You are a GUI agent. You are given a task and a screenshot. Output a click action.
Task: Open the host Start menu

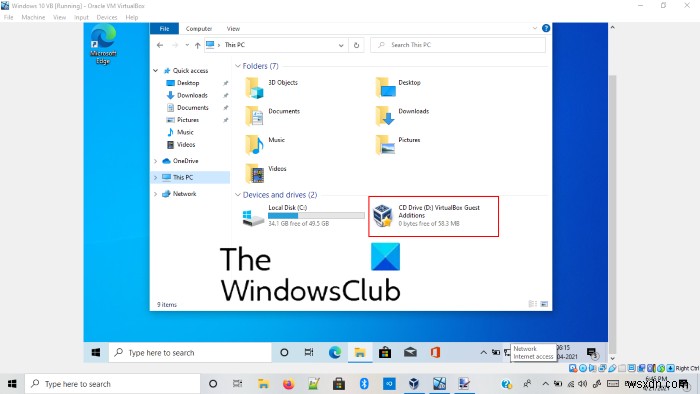click(12, 384)
